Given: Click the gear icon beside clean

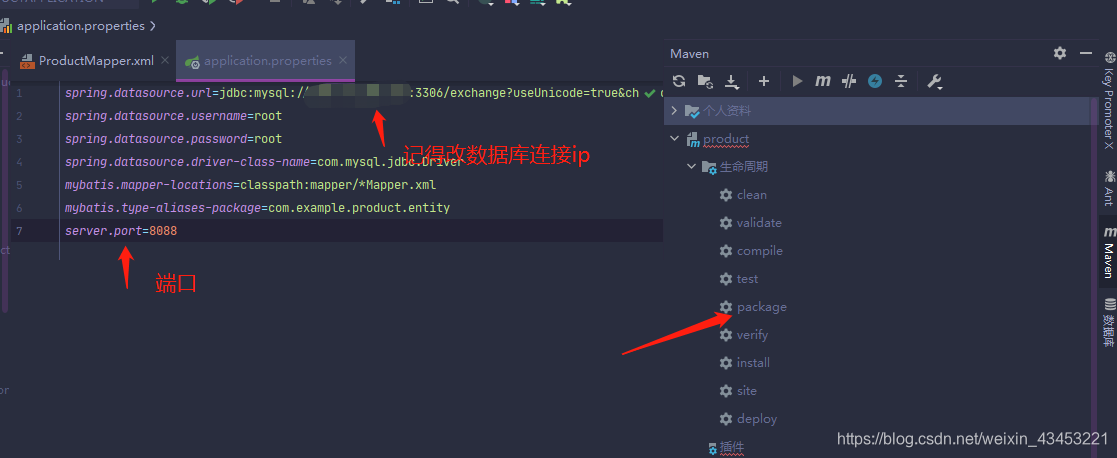Looking at the screenshot, I should click(726, 194).
